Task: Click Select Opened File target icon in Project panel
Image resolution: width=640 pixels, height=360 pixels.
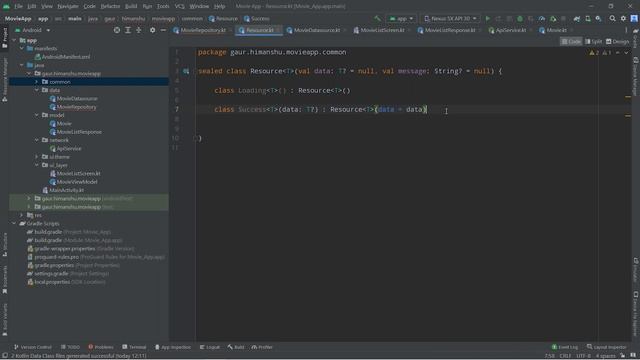Action: point(117,30)
